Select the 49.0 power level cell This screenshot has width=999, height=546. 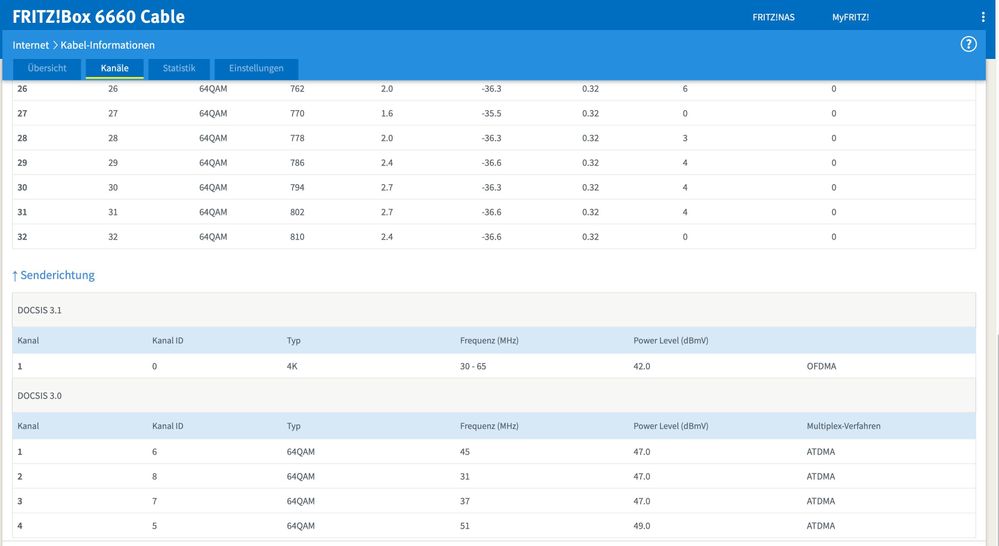pos(641,526)
